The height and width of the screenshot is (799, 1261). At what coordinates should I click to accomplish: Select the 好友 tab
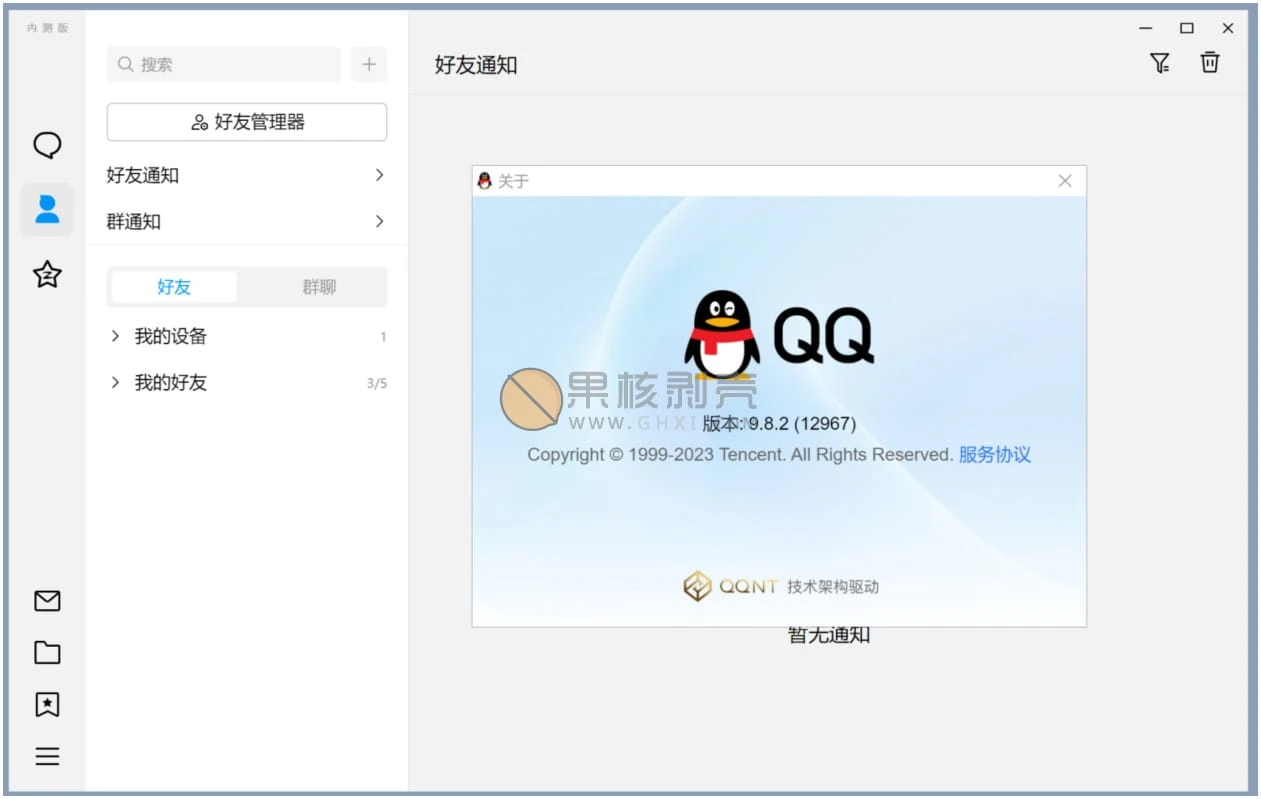click(172, 287)
